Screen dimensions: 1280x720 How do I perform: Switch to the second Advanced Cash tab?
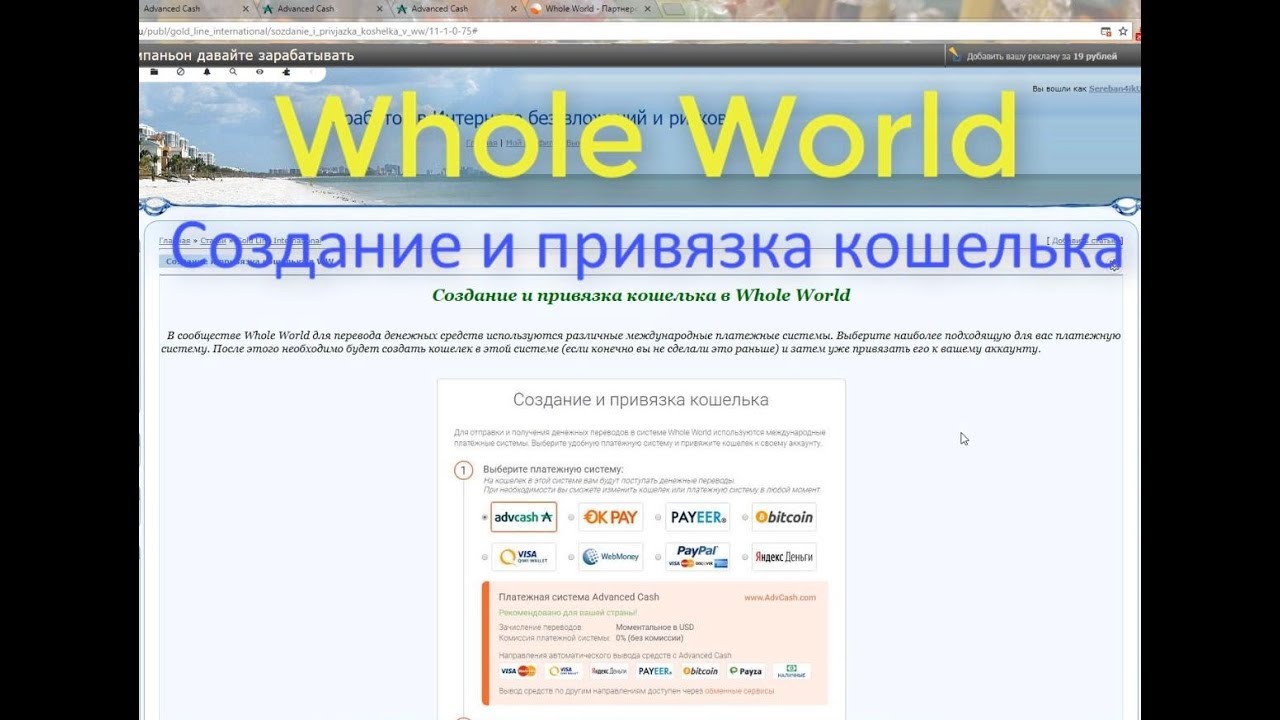click(x=320, y=9)
